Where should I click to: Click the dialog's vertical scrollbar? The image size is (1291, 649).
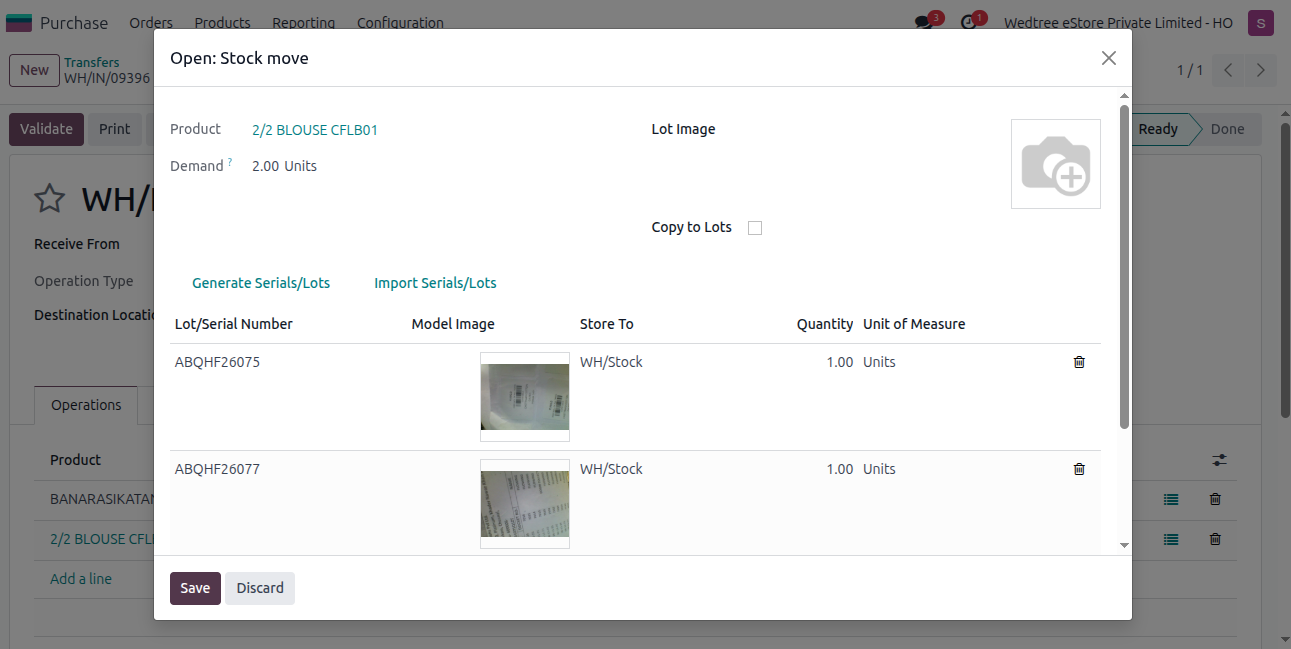pyautogui.click(x=1124, y=267)
